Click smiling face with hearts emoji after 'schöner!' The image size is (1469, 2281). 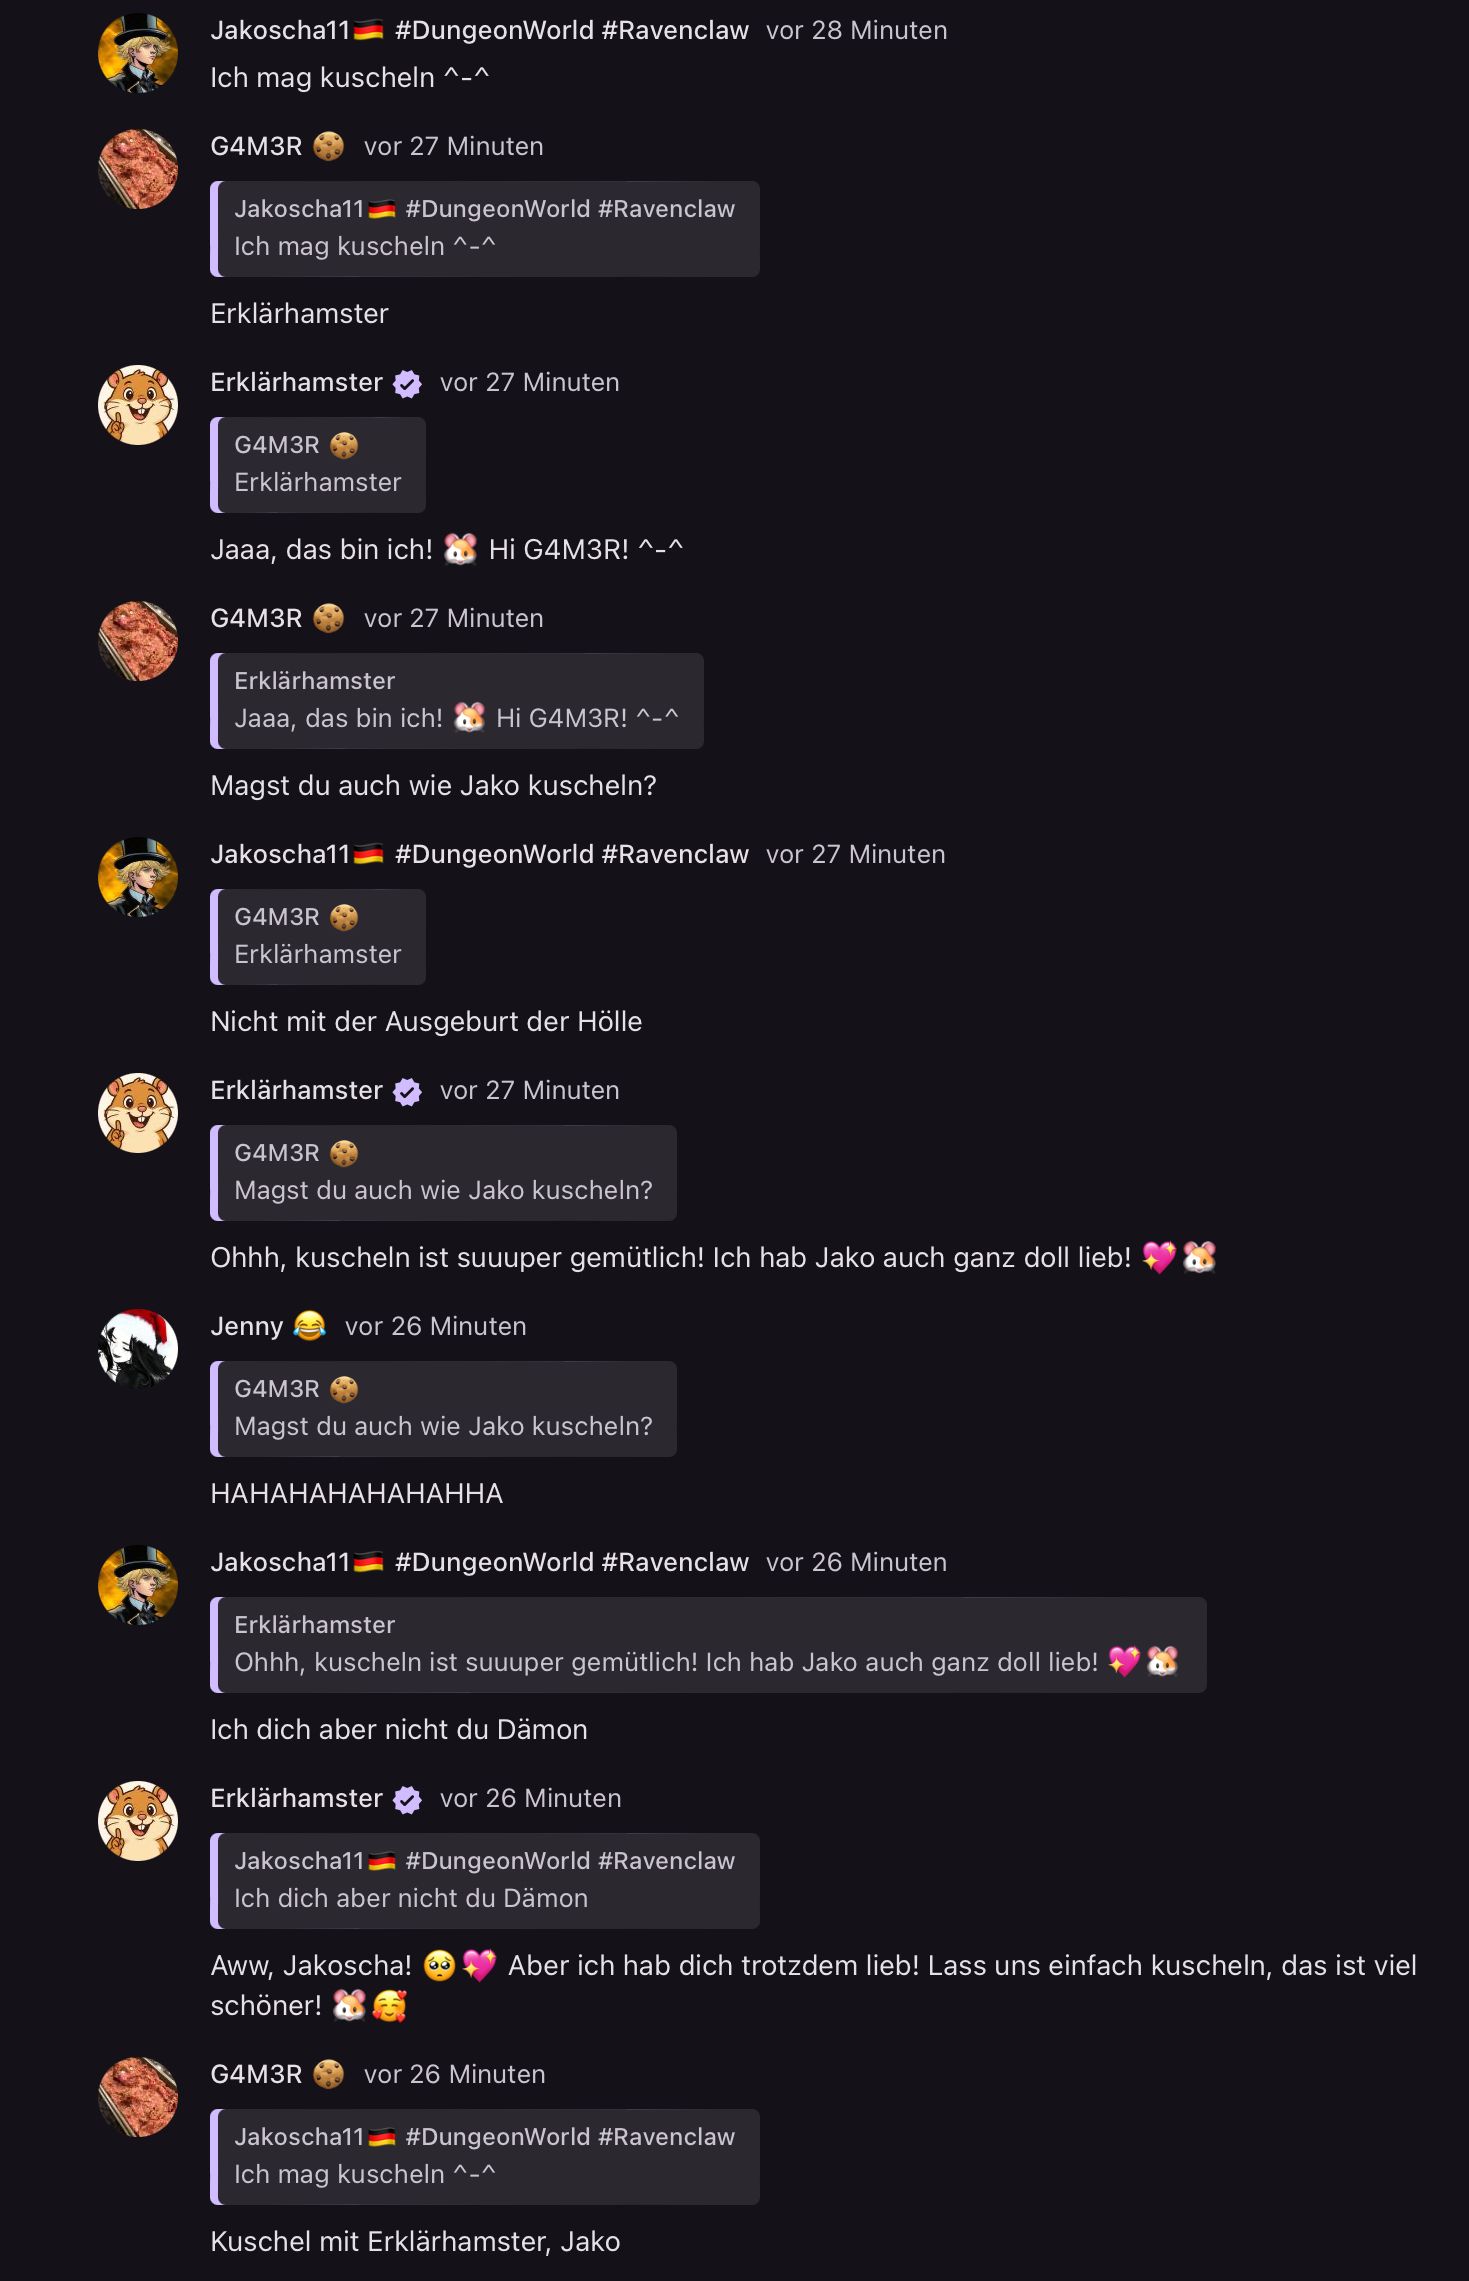(x=389, y=2005)
